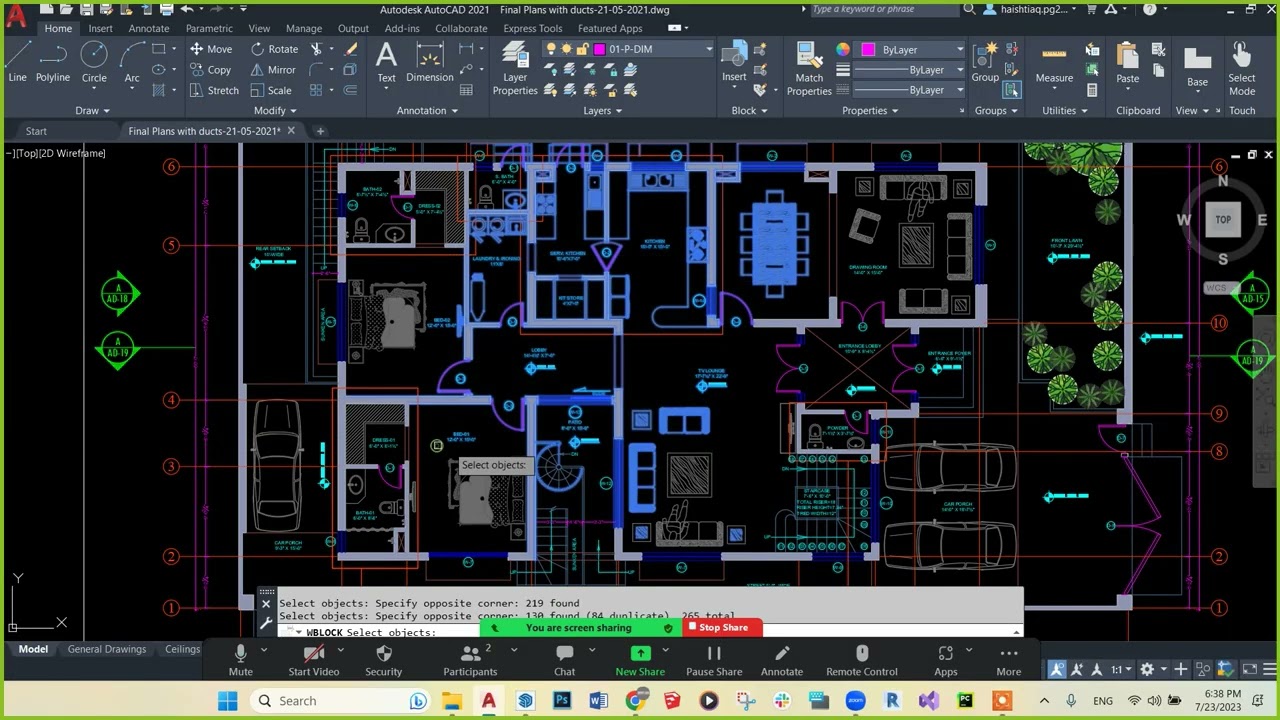
Task: Choose the Stretch command
Action: [x=214, y=90]
